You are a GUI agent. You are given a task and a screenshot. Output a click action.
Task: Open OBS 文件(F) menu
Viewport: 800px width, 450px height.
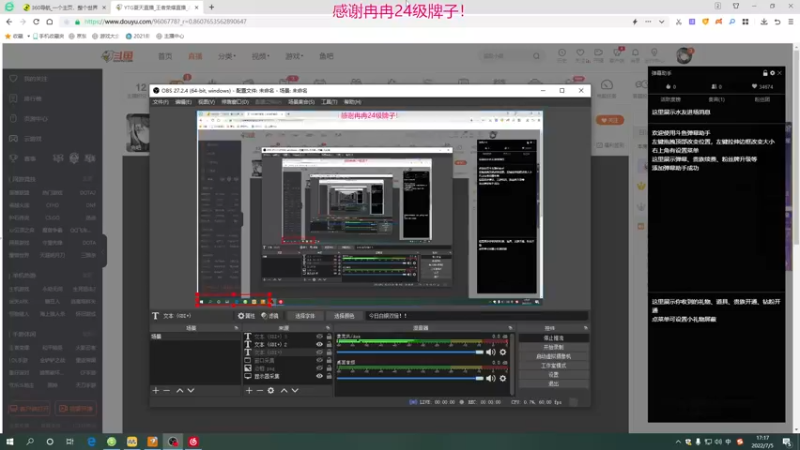[160, 102]
